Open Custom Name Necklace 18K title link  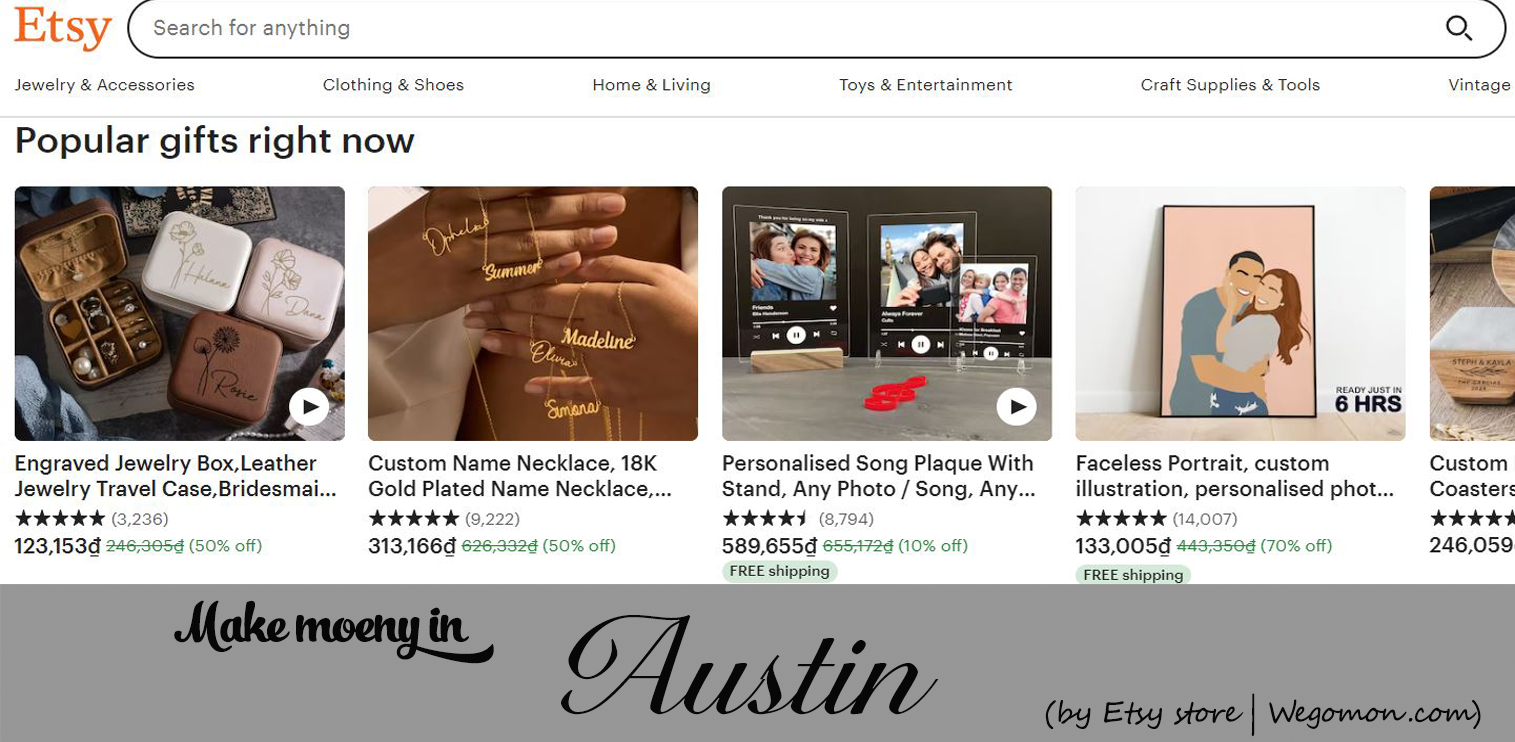click(520, 476)
